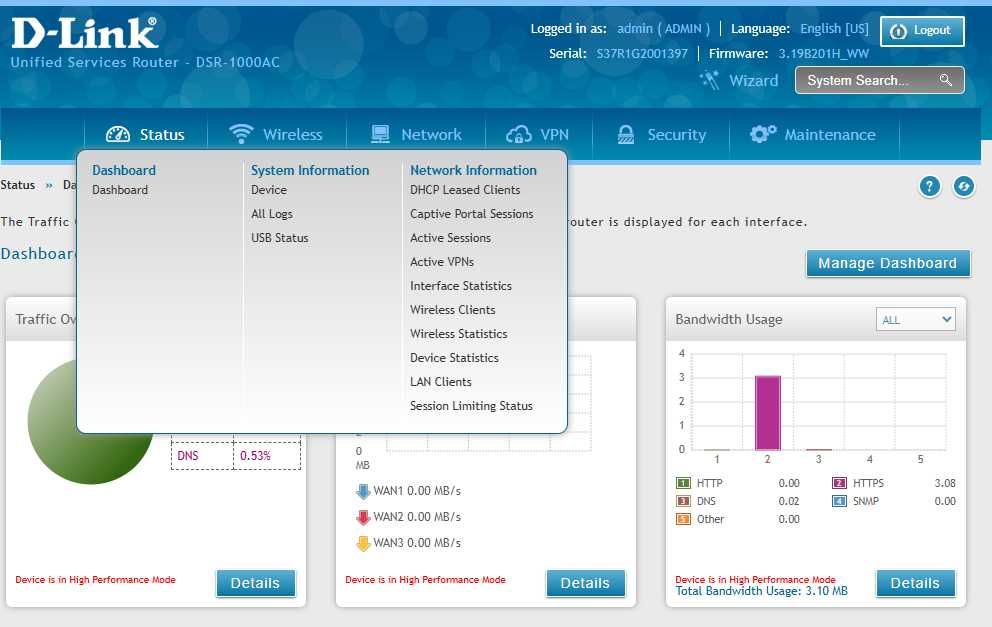The image size is (992, 627).
Task: Open the VPN menu
Action: tap(538, 134)
